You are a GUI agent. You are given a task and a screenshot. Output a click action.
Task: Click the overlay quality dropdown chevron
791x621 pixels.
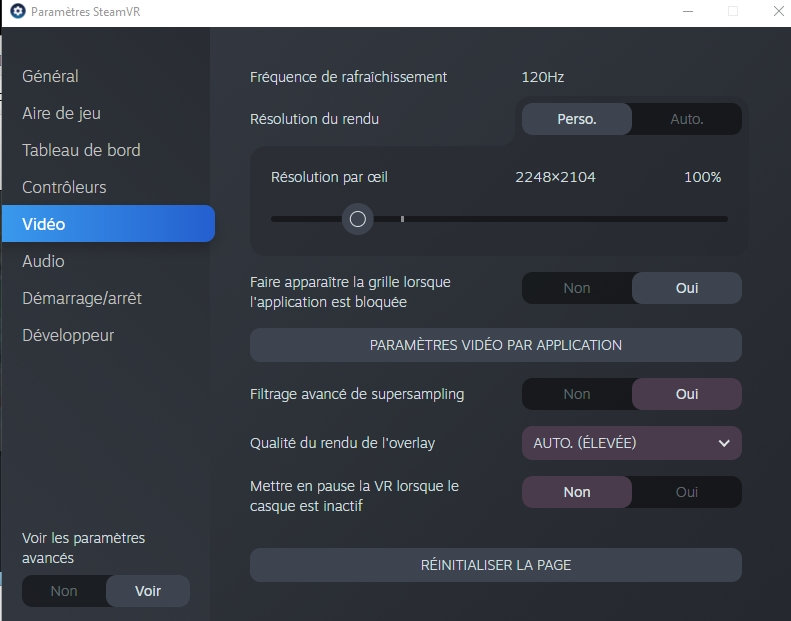[x=724, y=443]
